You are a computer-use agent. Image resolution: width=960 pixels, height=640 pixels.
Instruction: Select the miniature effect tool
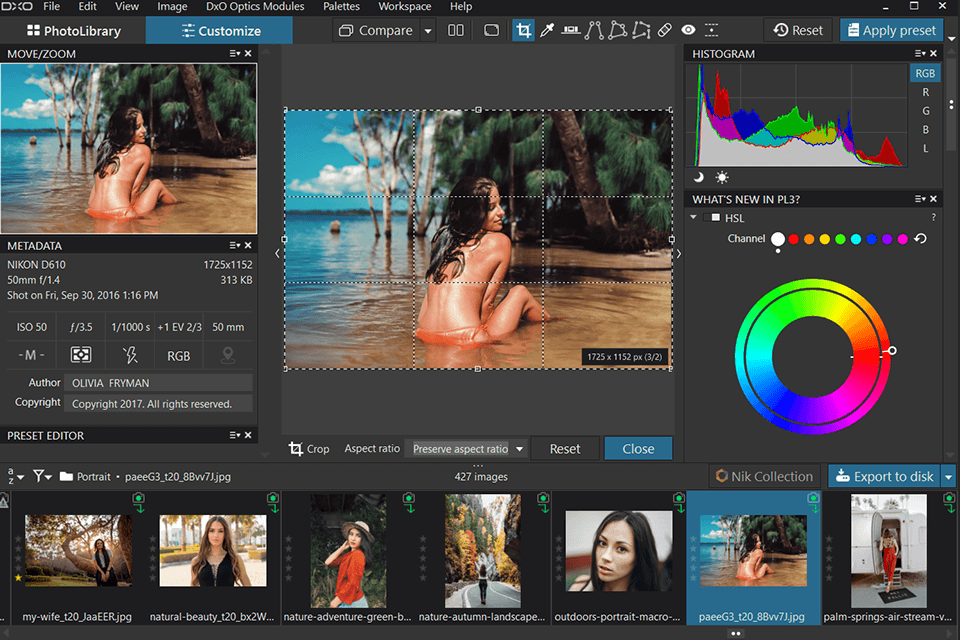click(711, 30)
